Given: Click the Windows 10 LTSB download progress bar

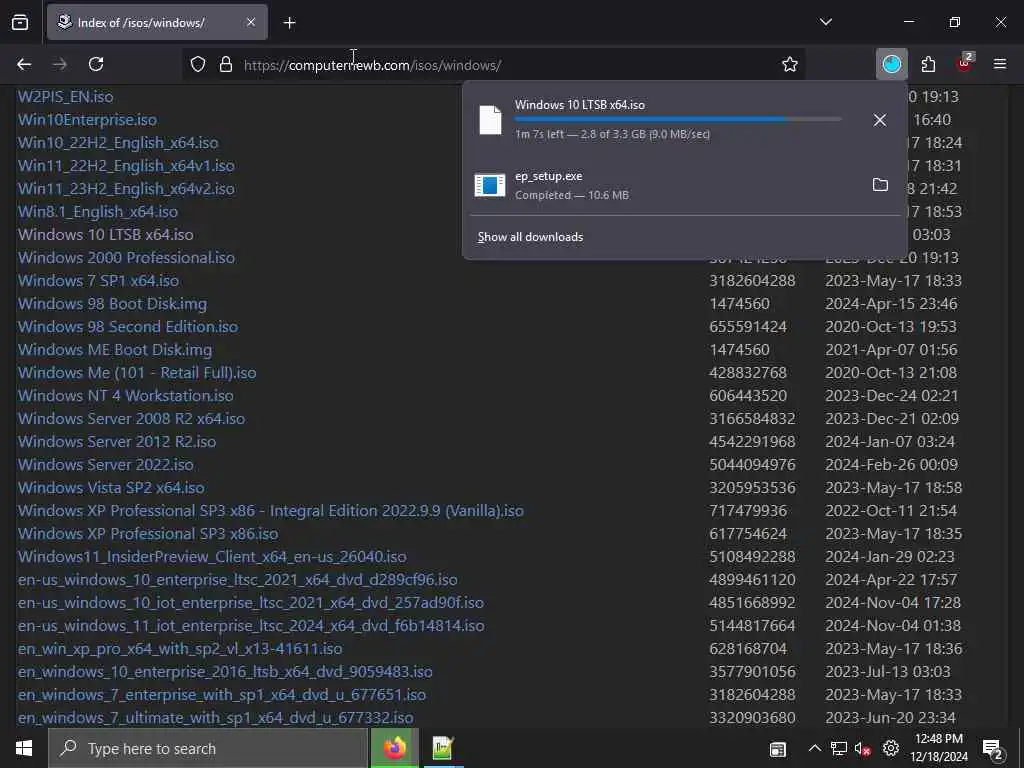Looking at the screenshot, I should tap(678, 119).
